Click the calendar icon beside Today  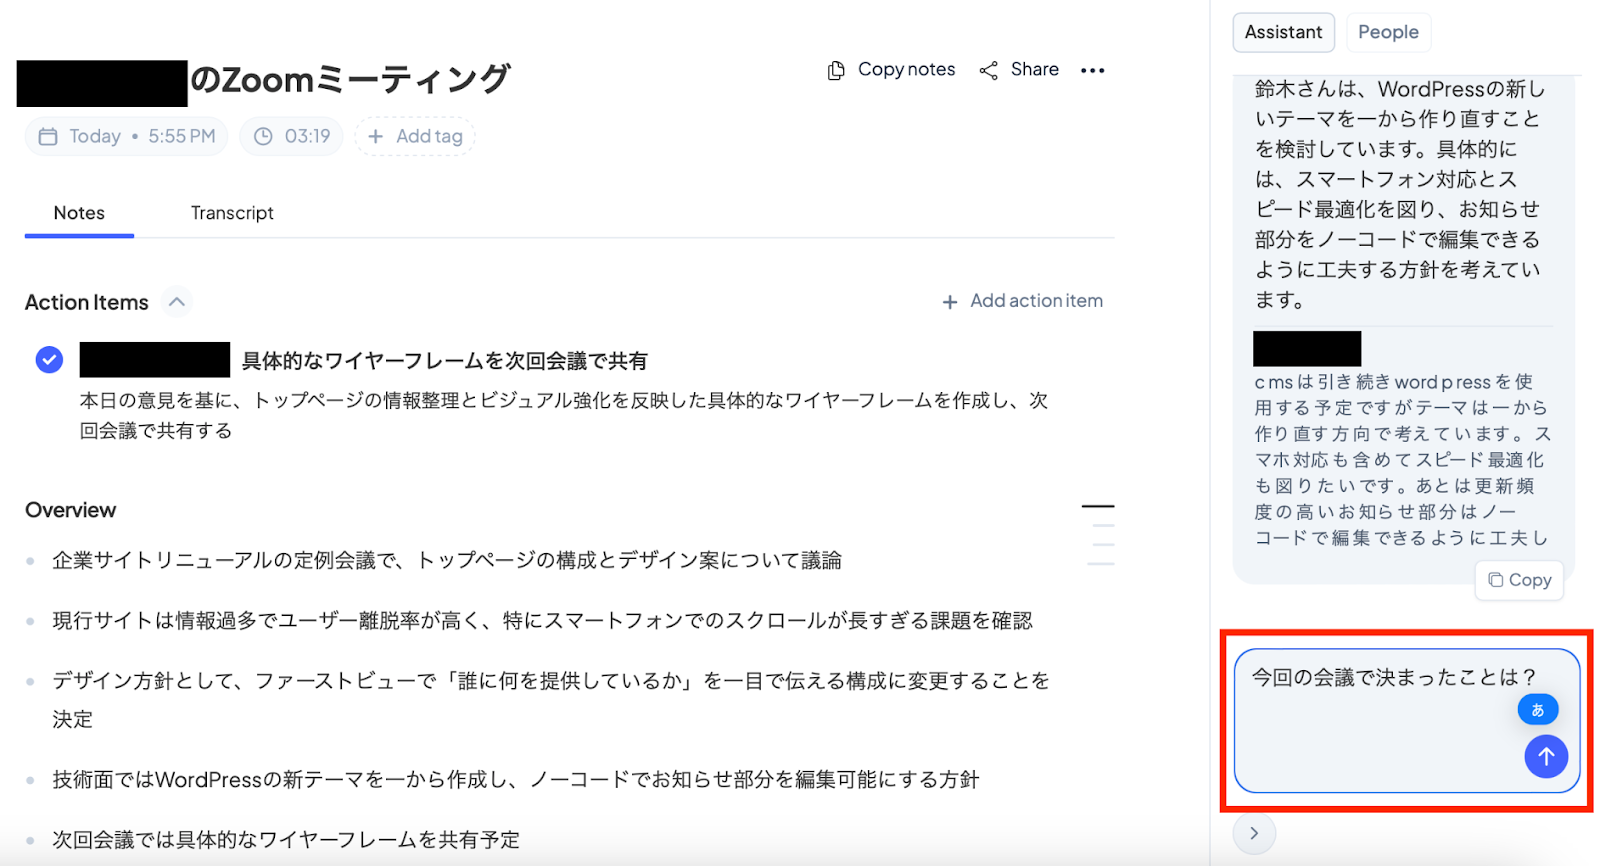coord(48,136)
